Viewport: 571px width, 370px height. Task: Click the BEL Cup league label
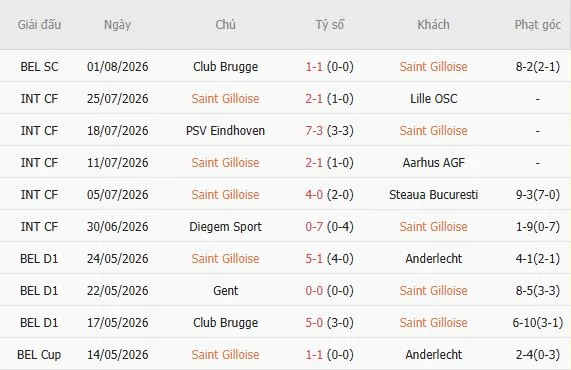tap(39, 355)
